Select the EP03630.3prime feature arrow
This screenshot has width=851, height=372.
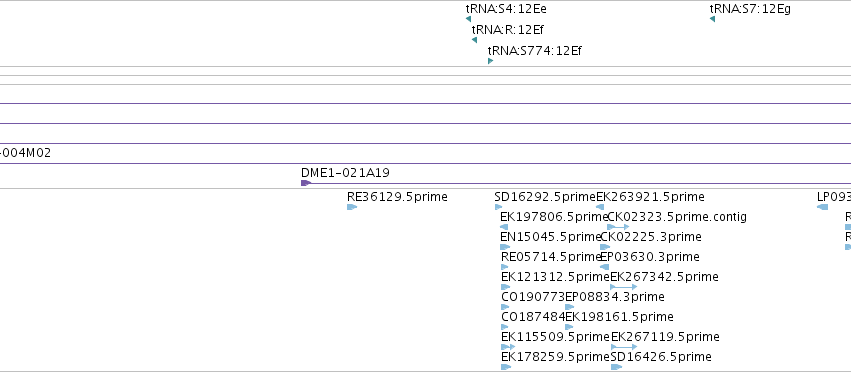(605, 267)
